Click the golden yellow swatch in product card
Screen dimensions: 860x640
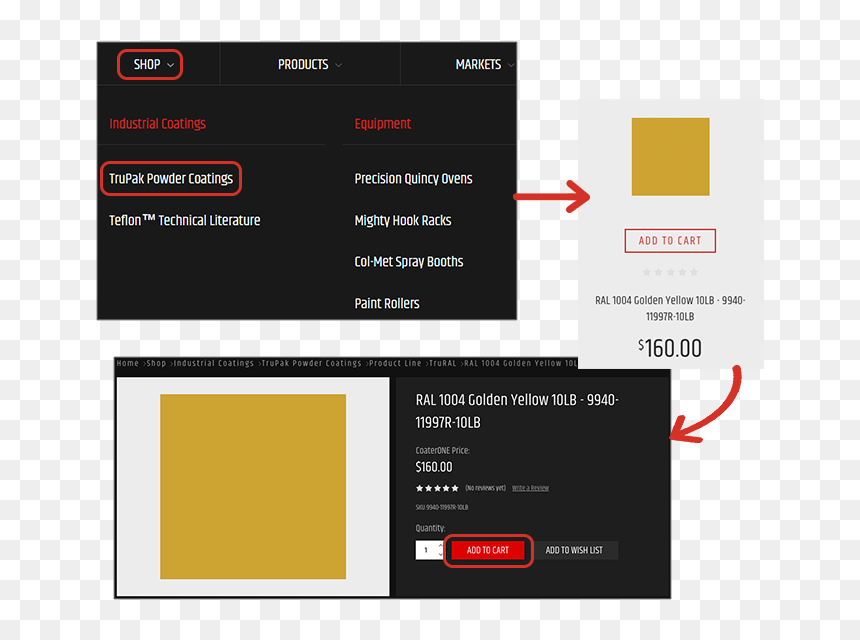point(670,157)
